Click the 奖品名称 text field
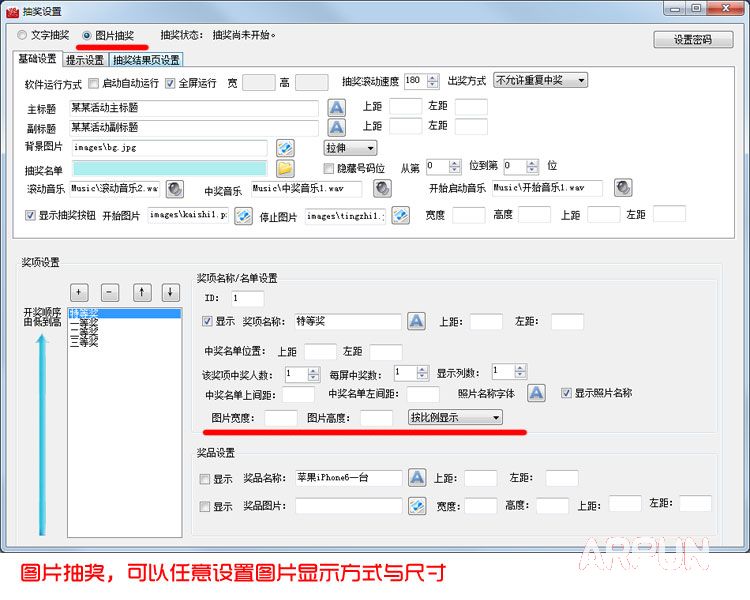This screenshot has height=600, width=750. click(349, 478)
